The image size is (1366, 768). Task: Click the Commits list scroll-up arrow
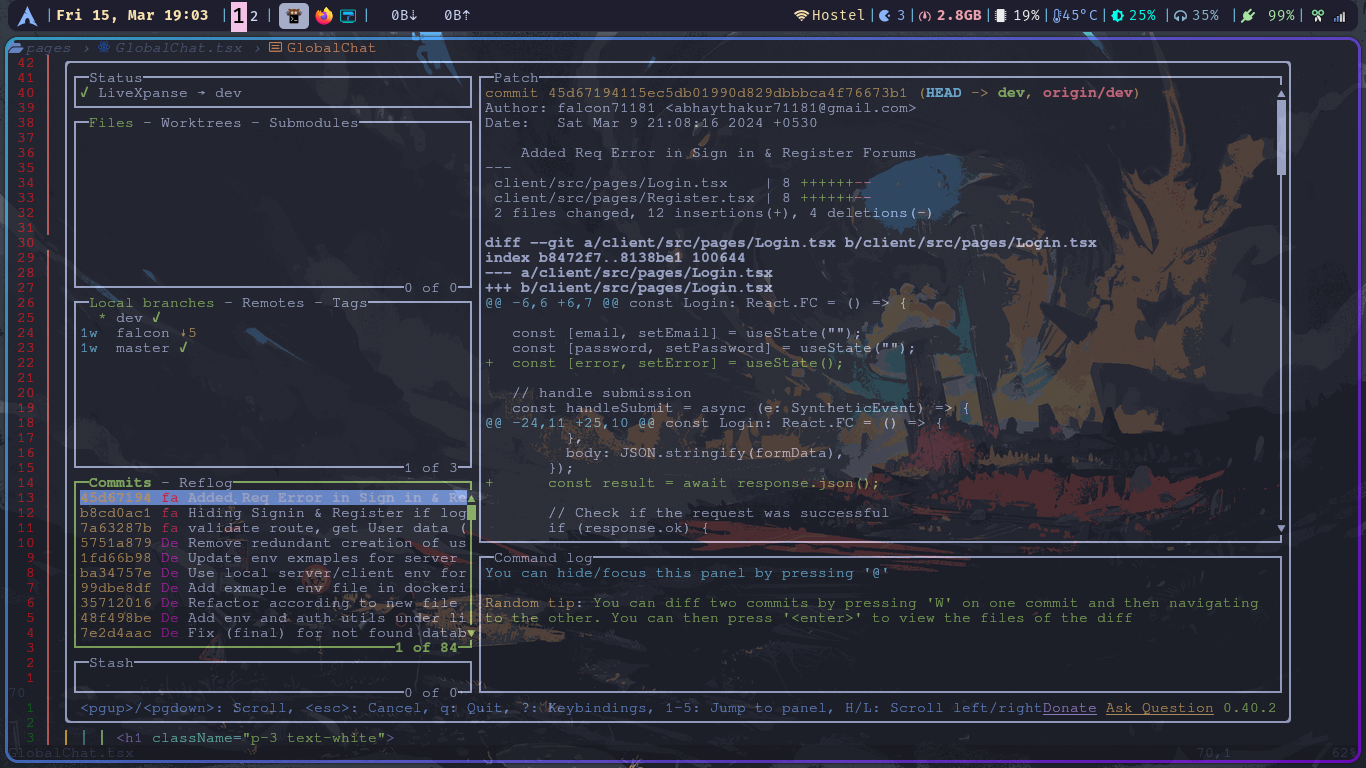471,498
